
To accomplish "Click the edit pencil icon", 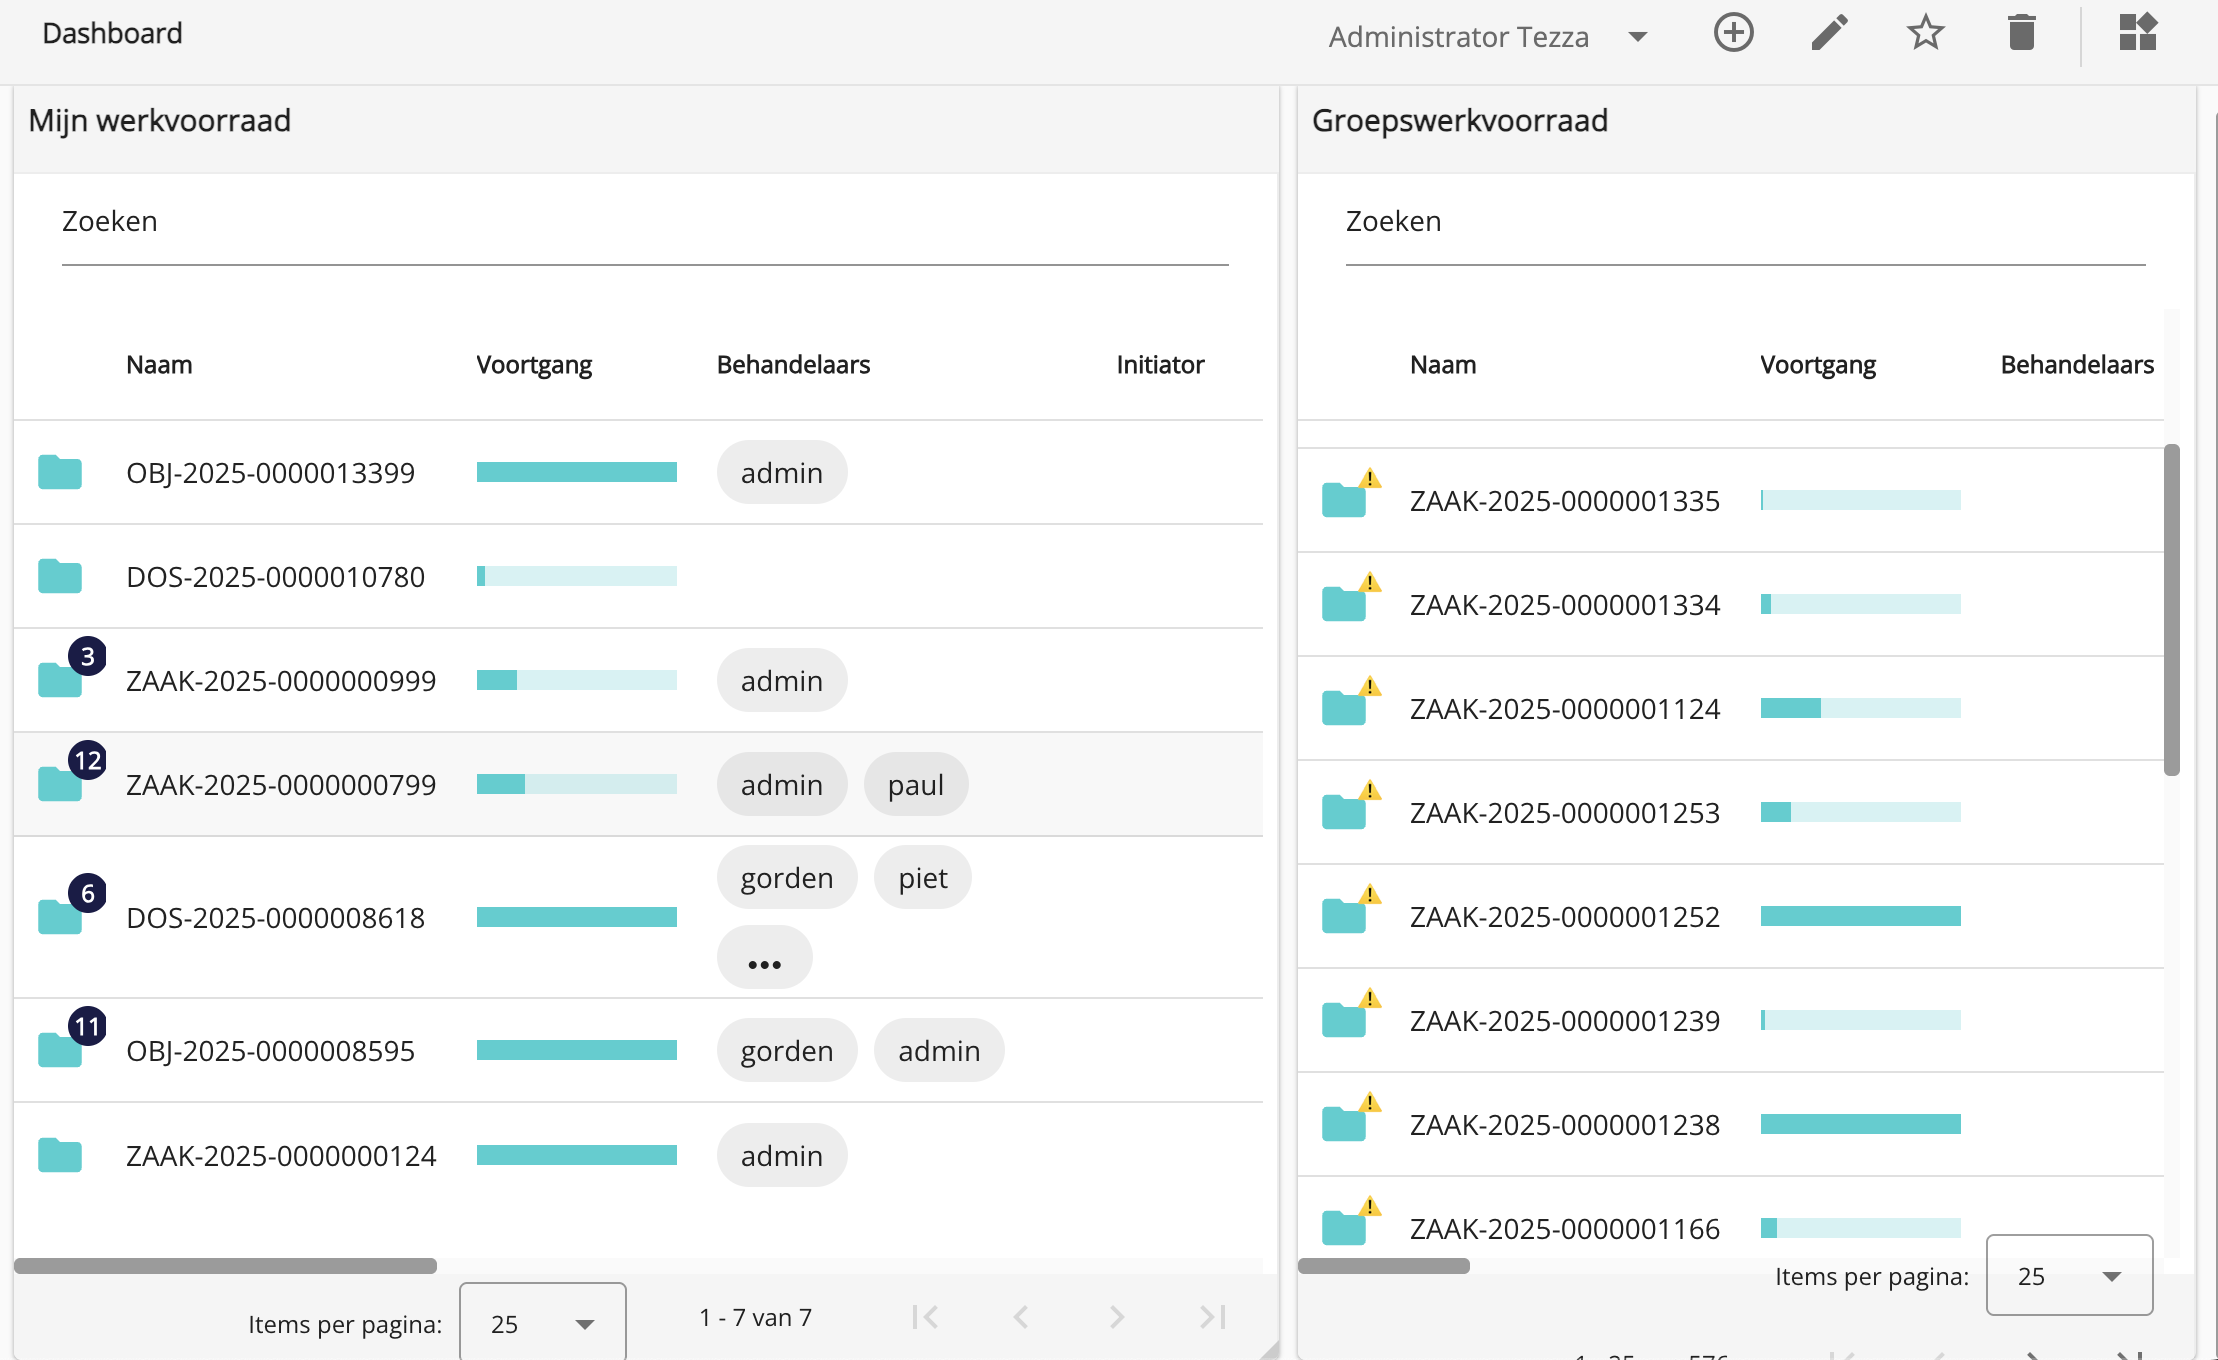I will [1829, 33].
